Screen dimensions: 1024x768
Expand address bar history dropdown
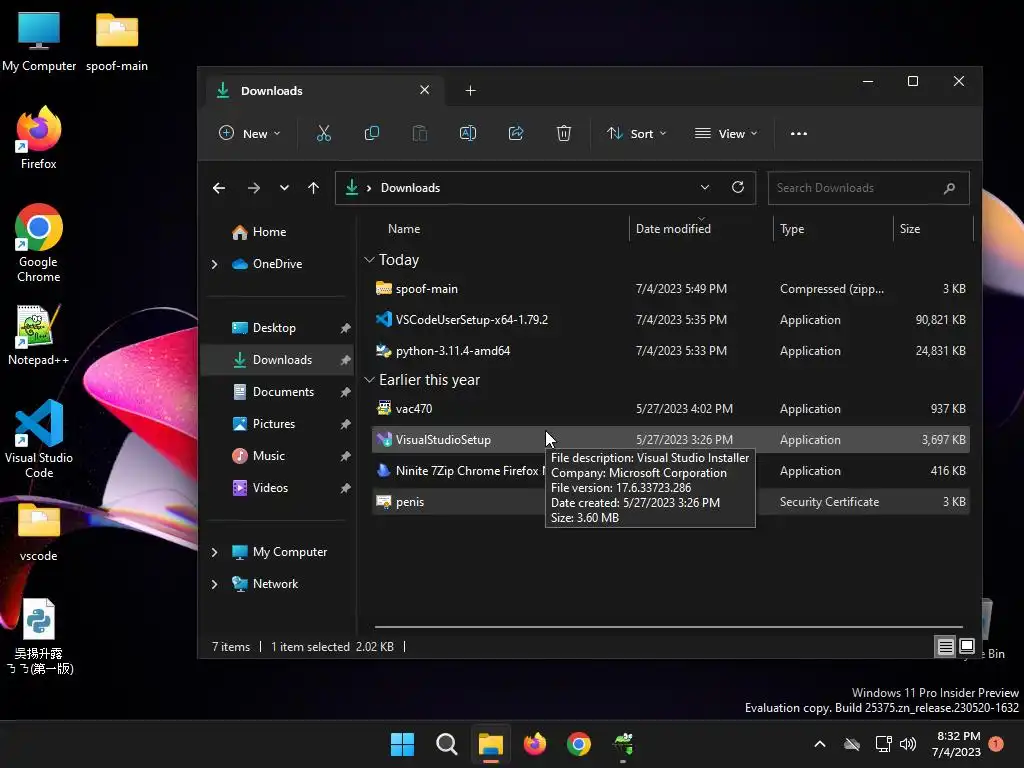tap(705, 187)
